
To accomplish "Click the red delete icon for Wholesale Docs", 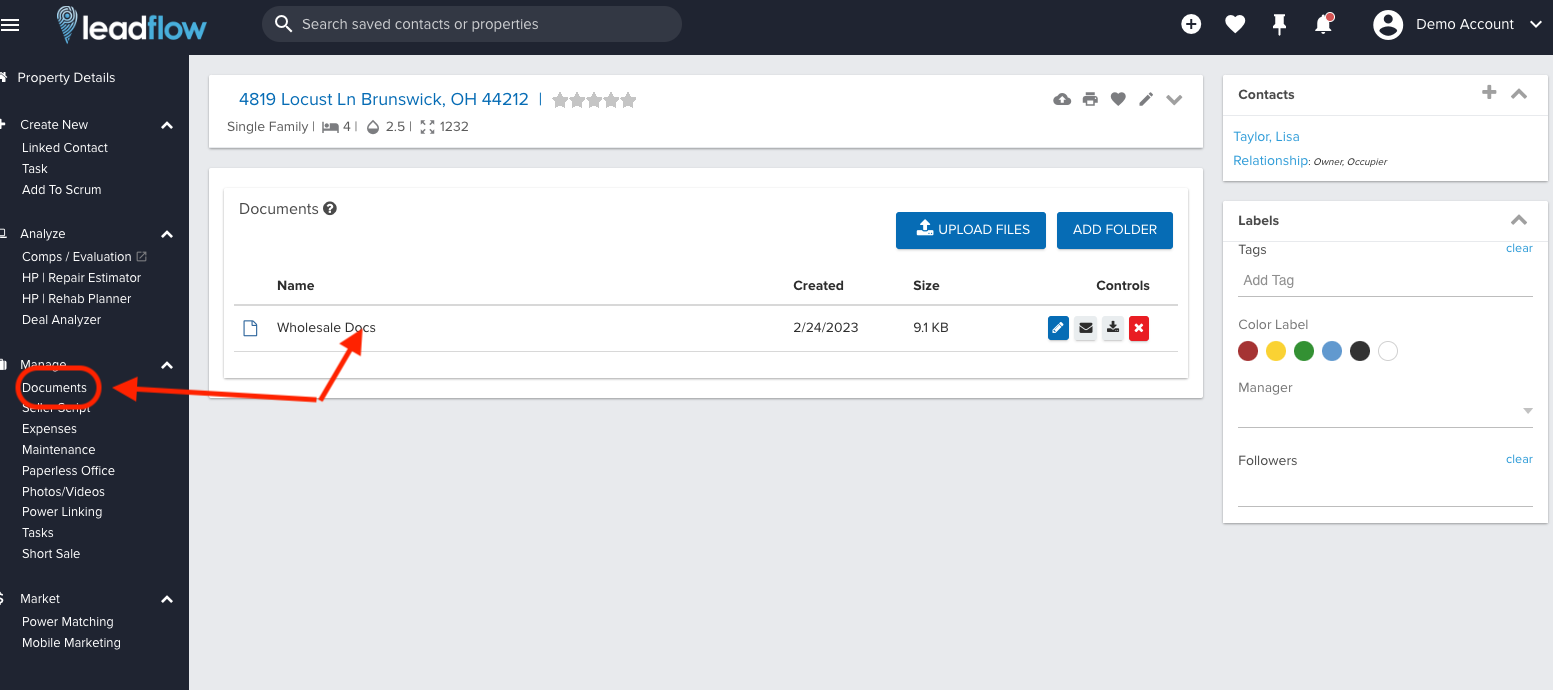I will [1138, 328].
